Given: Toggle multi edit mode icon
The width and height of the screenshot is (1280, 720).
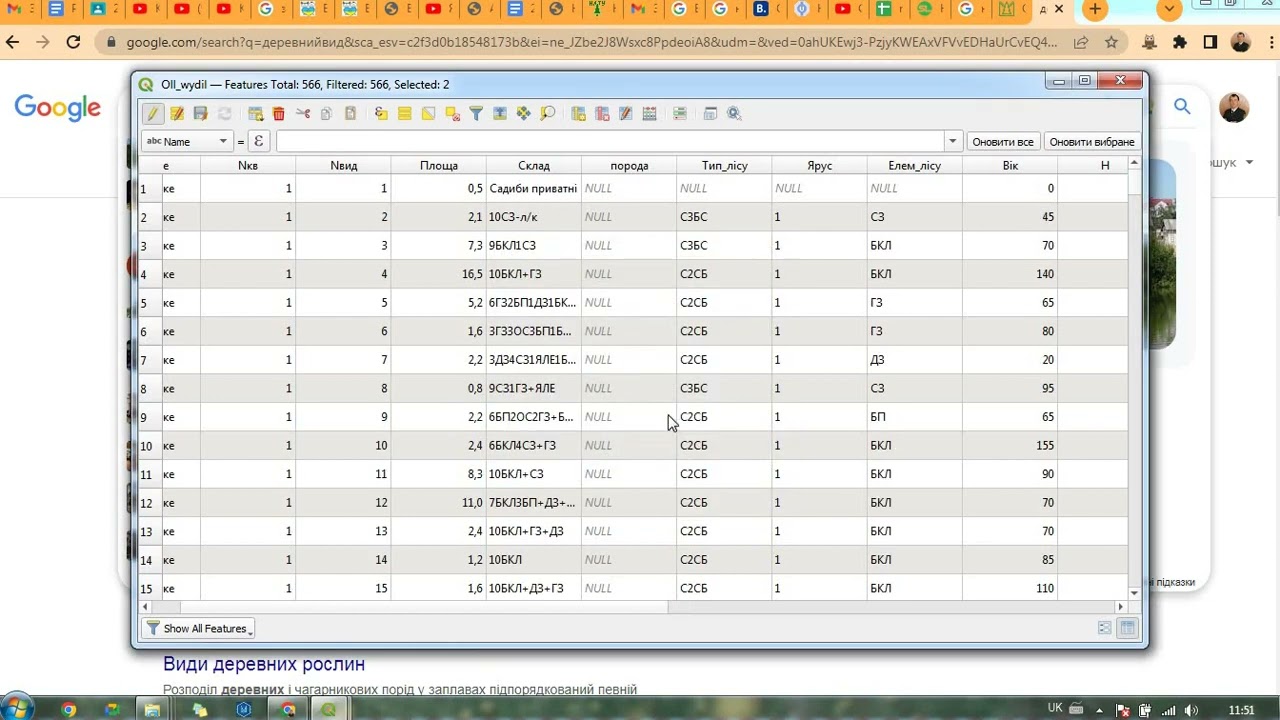Looking at the screenshot, I should 177,114.
